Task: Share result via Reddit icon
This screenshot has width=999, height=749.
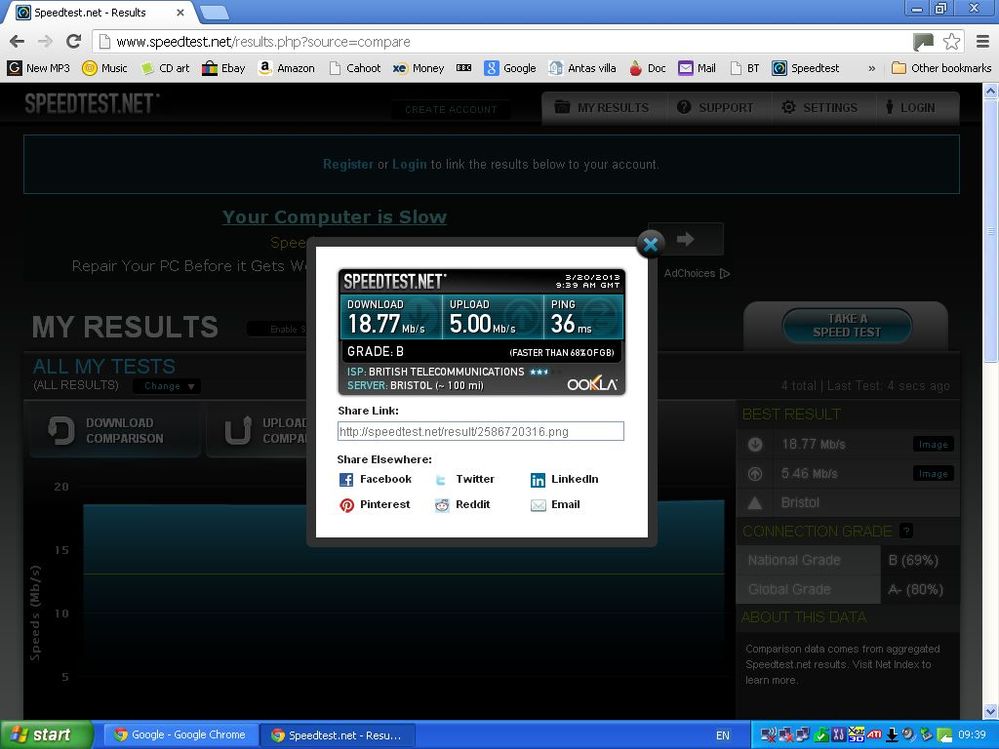Action: coord(442,505)
